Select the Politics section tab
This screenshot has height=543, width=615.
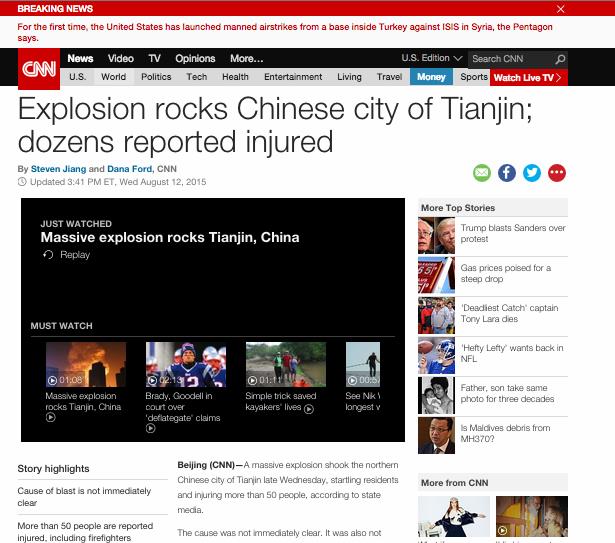tap(156, 77)
